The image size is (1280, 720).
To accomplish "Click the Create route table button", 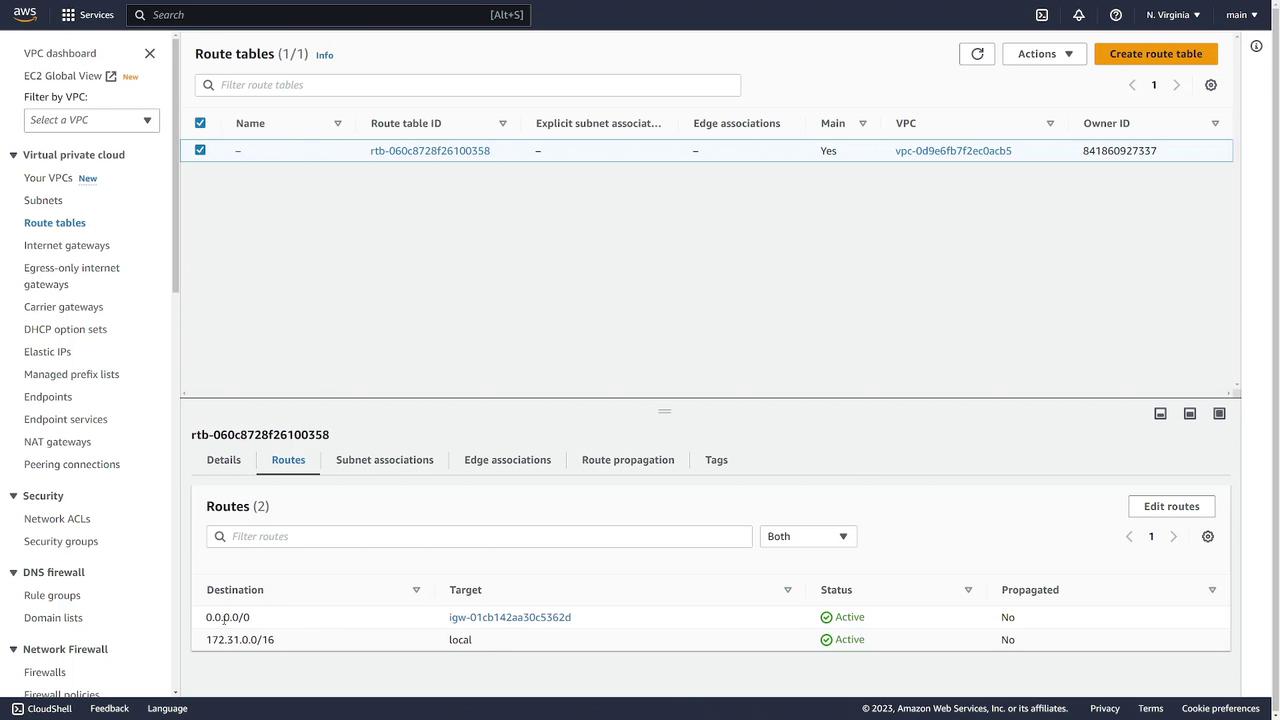I will pos(1155,54).
